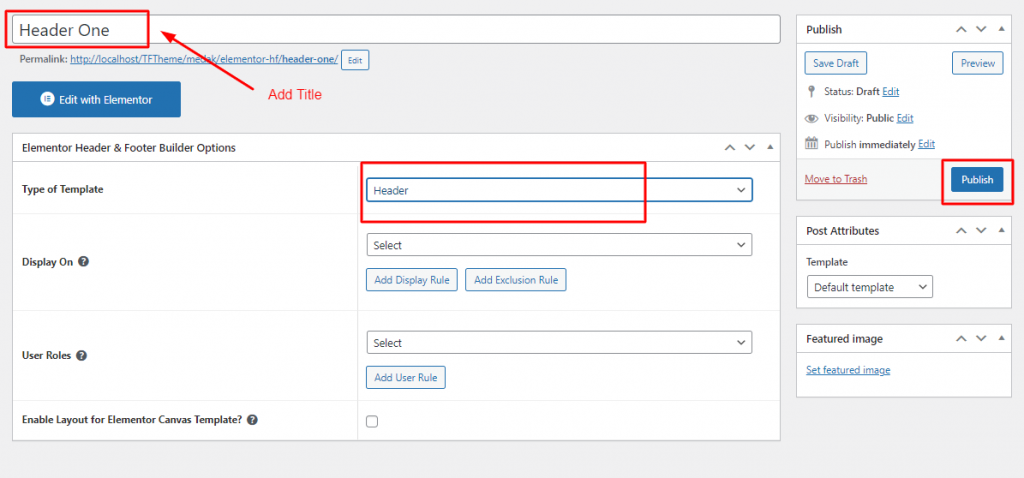This screenshot has width=1024, height=478.
Task: Open the User Roles select dropdown
Action: [x=559, y=343]
